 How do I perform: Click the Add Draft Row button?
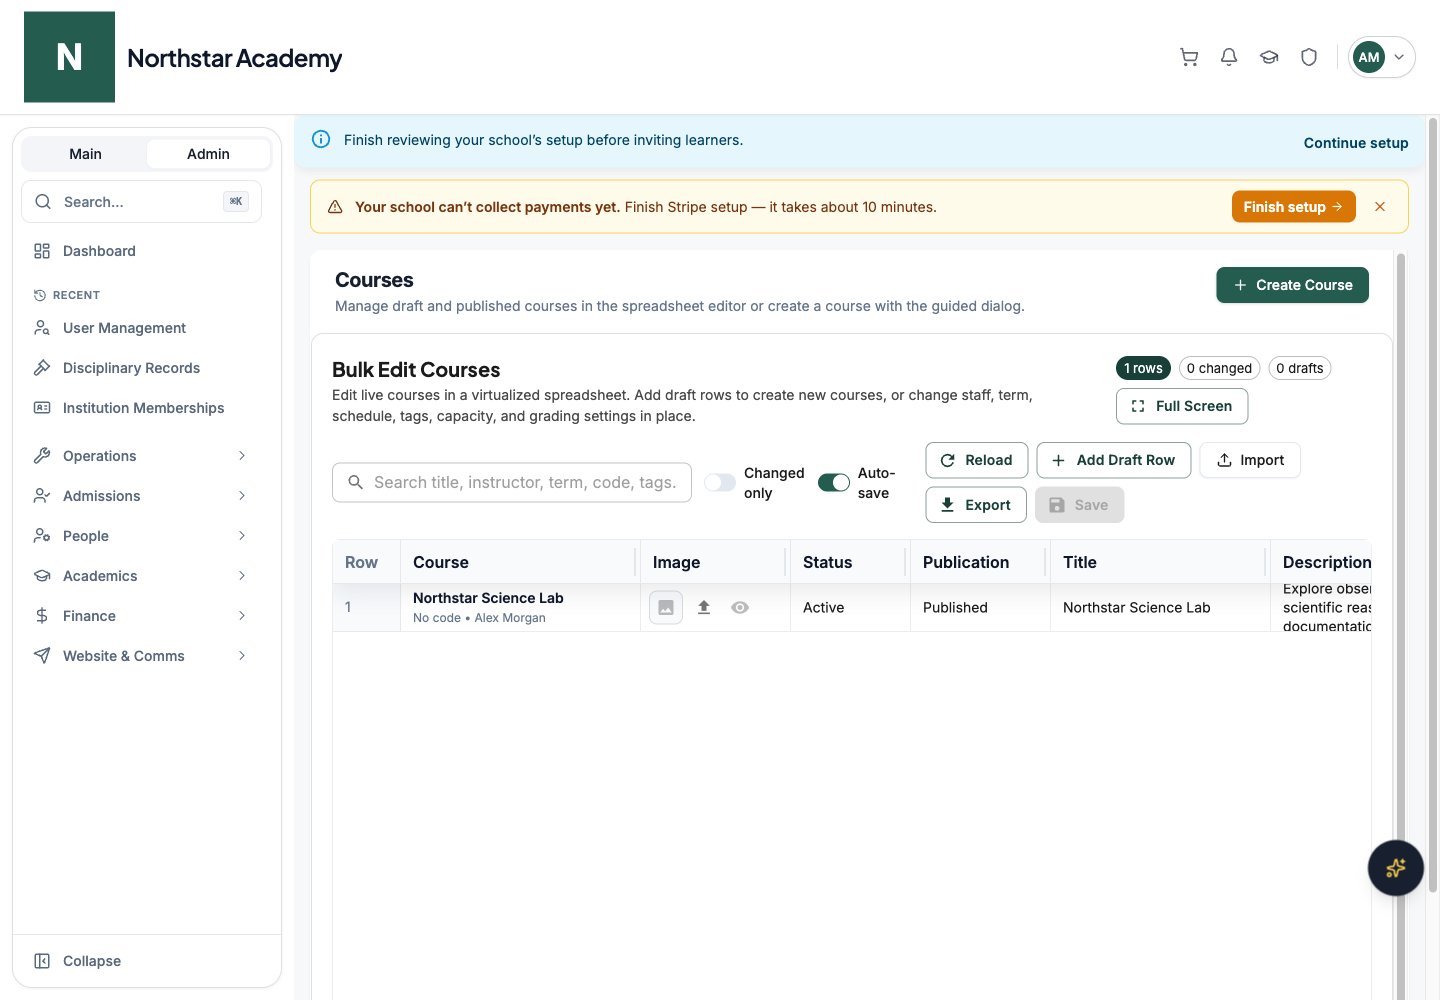1114,460
